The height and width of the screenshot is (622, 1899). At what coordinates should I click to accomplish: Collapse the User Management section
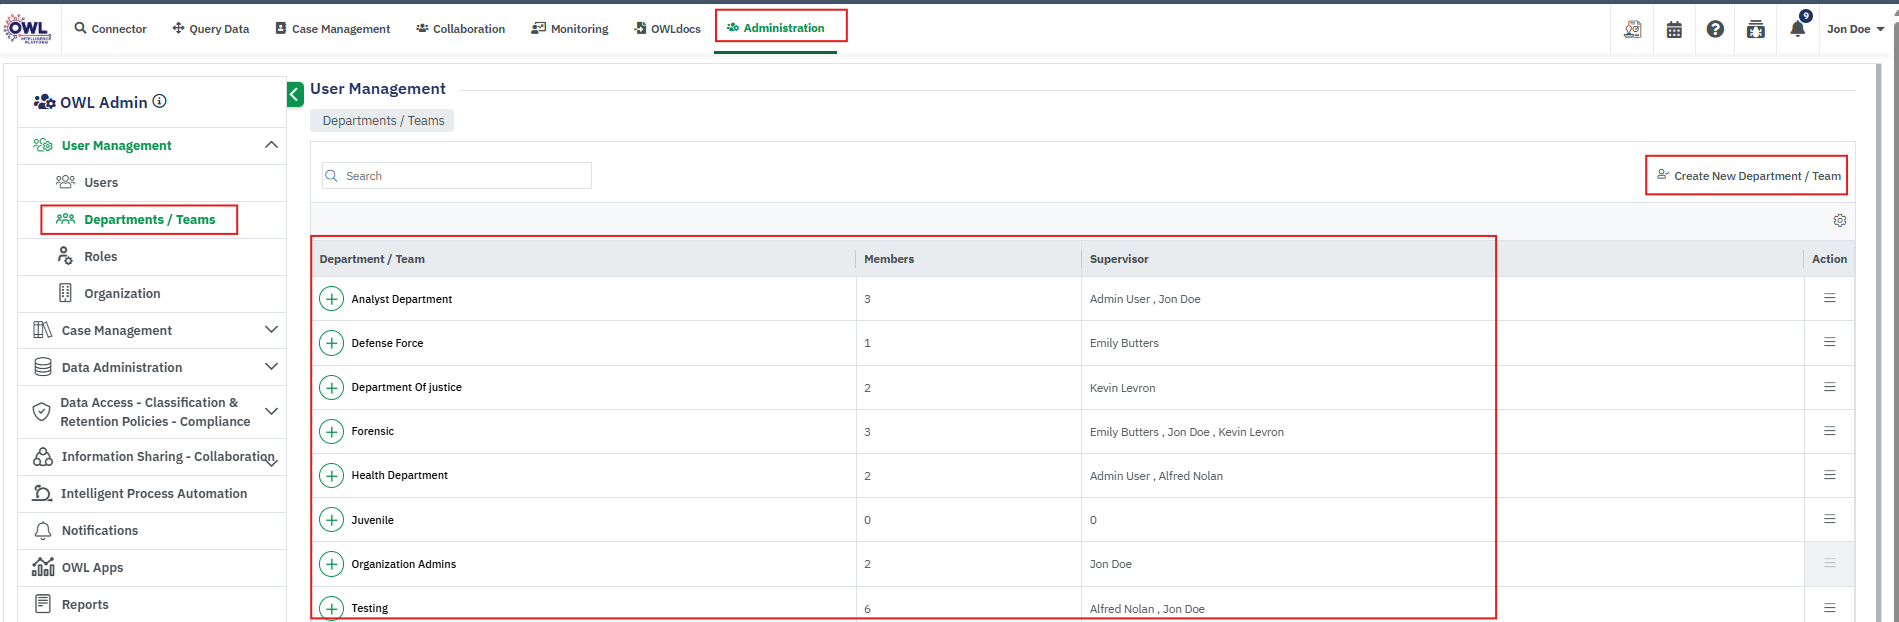271,145
